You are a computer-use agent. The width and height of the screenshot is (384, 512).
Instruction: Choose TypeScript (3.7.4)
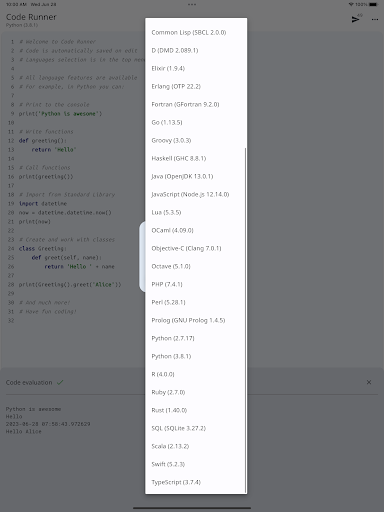coord(196,482)
